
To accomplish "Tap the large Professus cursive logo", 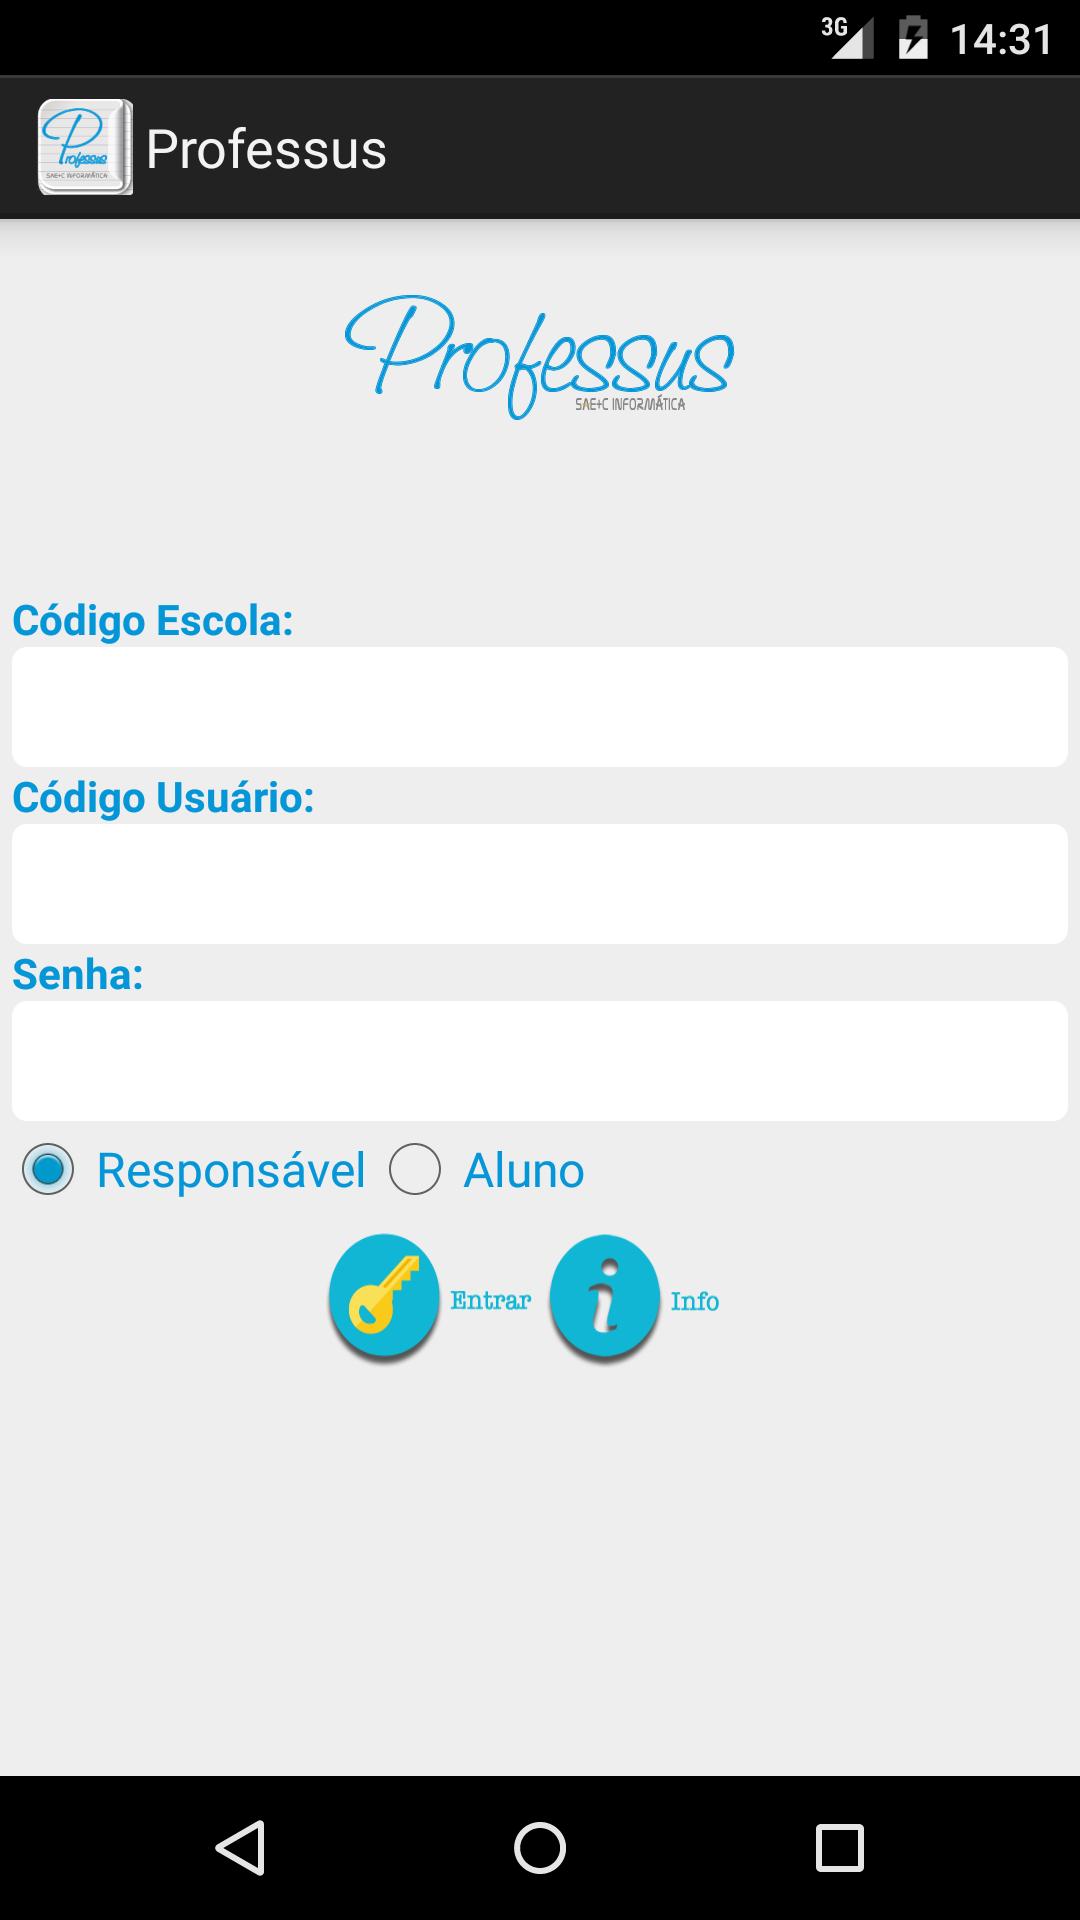I will 540,356.
